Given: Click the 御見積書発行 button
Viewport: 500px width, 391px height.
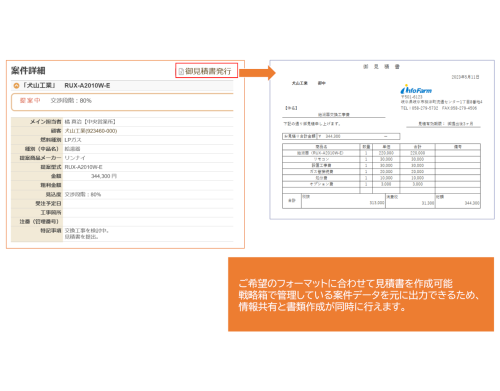Looking at the screenshot, I should point(206,71).
